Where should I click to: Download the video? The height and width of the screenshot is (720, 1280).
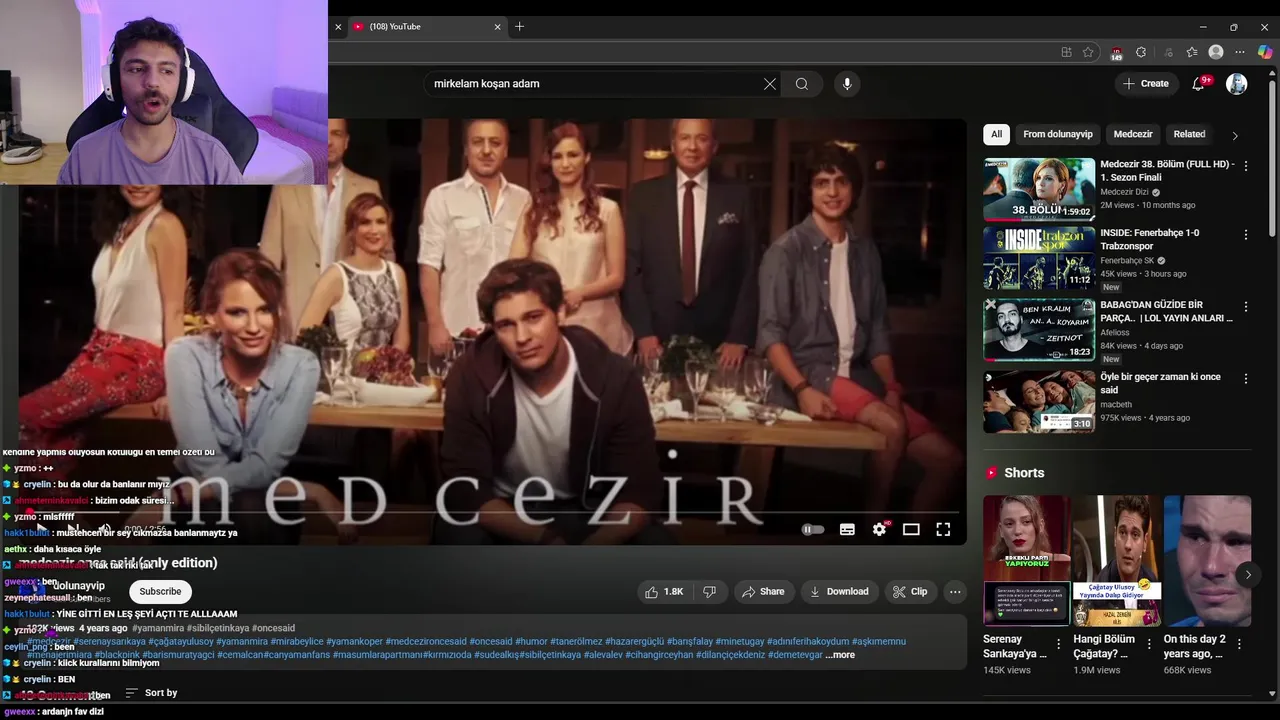coord(839,592)
